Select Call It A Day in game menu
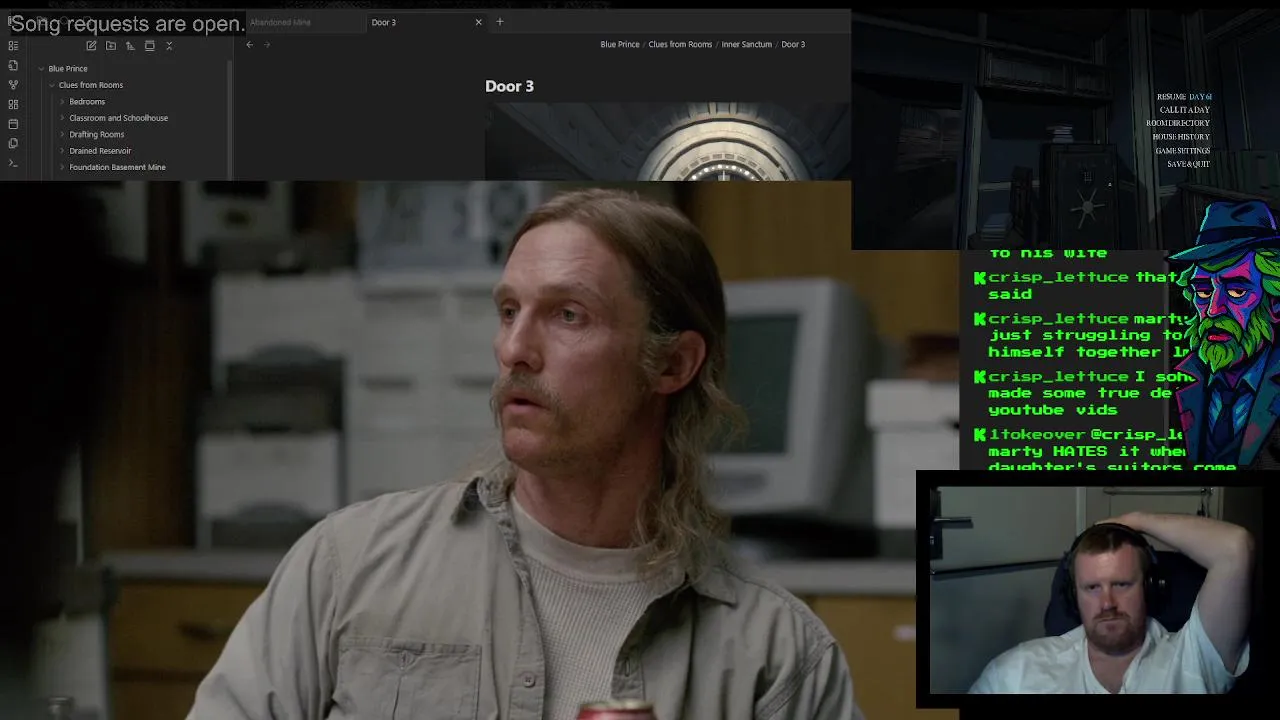1280x720 pixels. tap(1185, 110)
